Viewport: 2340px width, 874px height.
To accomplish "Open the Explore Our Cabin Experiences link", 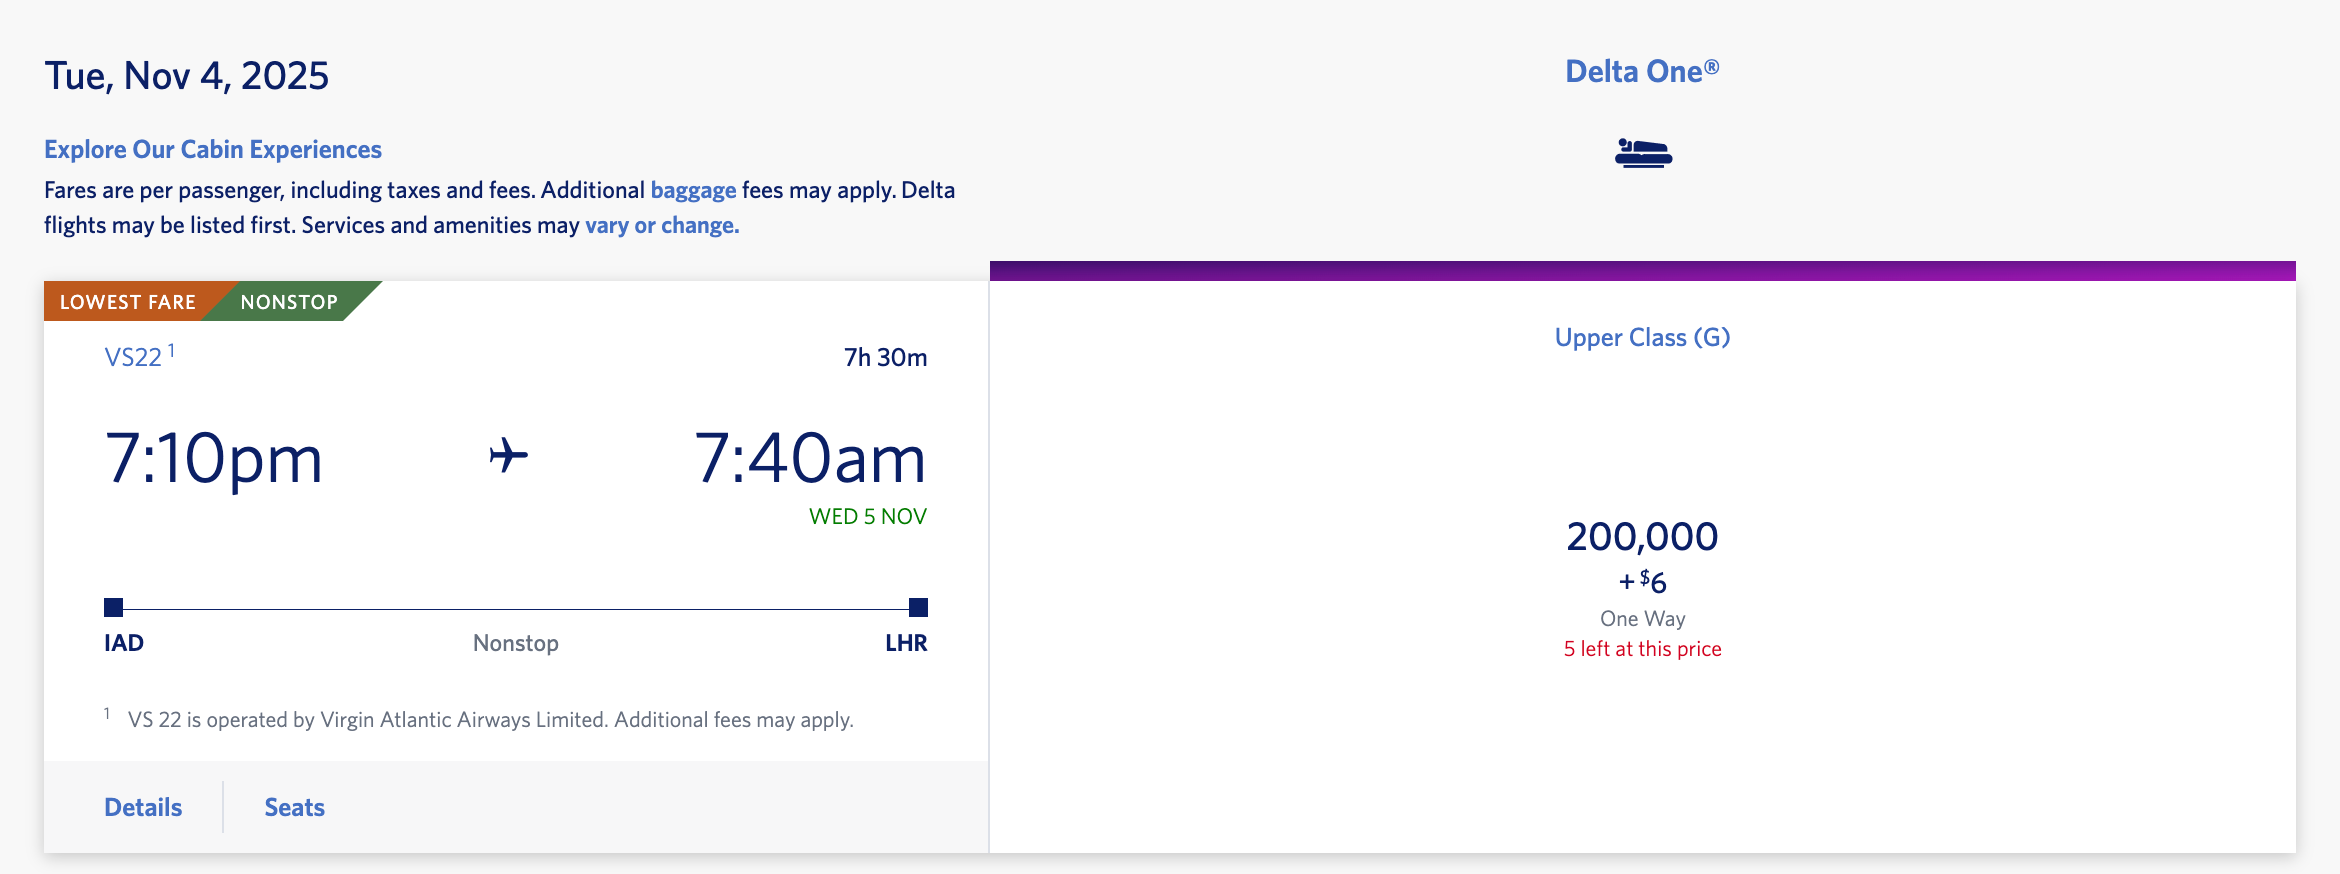I will (x=213, y=149).
